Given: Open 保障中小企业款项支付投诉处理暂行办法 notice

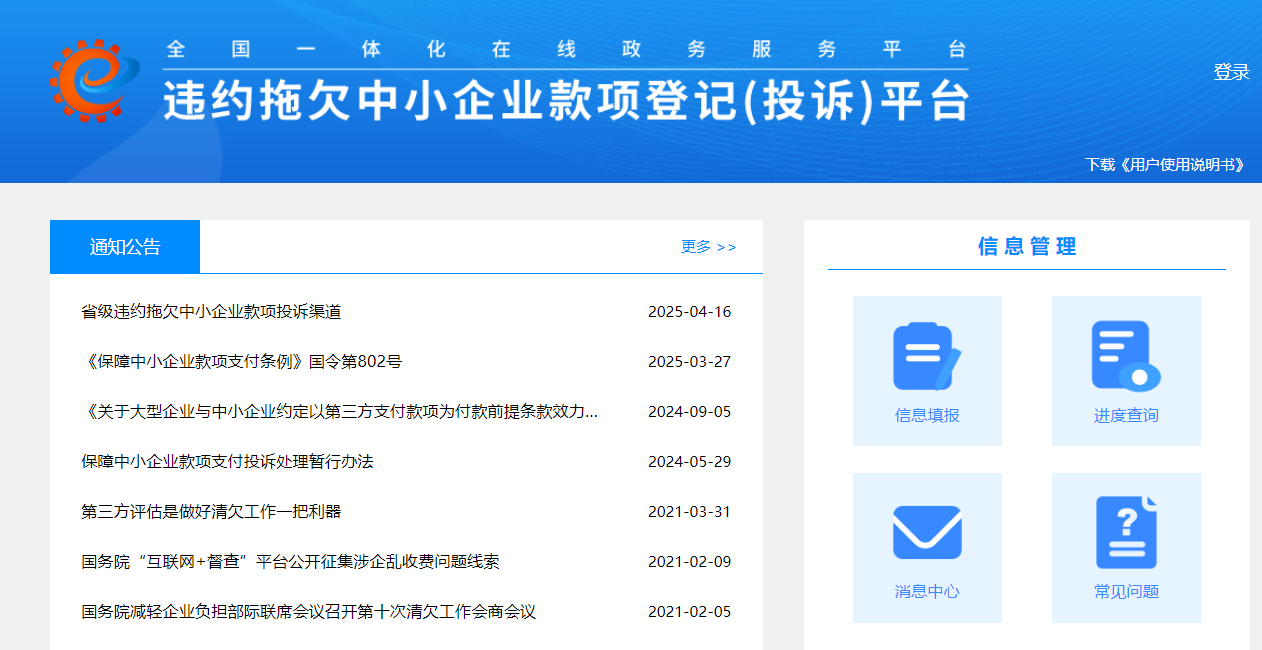Looking at the screenshot, I should click(x=227, y=462).
